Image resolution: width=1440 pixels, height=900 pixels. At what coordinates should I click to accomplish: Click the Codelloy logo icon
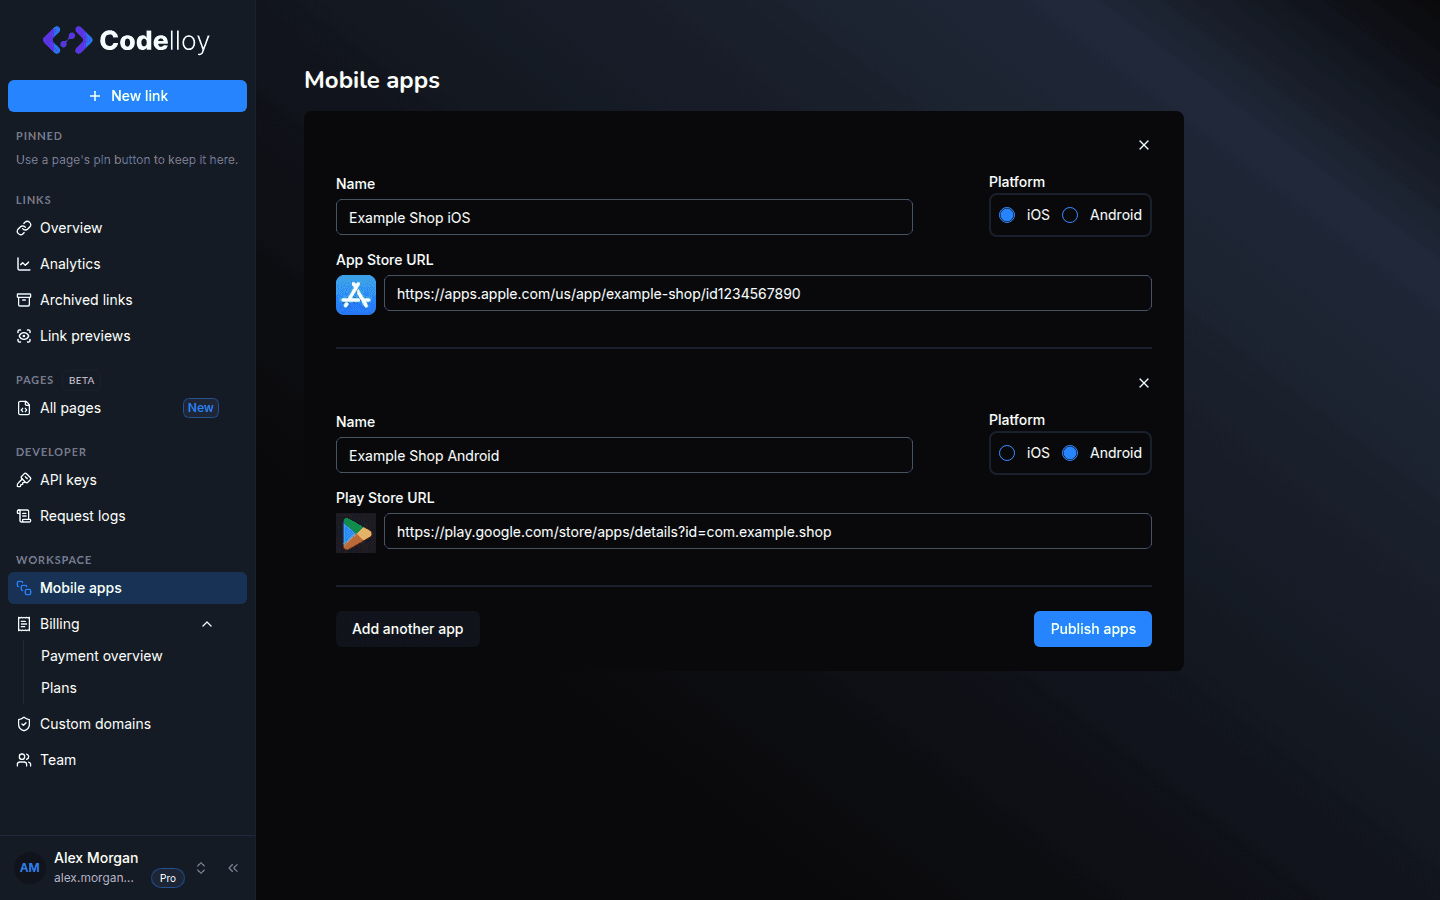click(67, 40)
